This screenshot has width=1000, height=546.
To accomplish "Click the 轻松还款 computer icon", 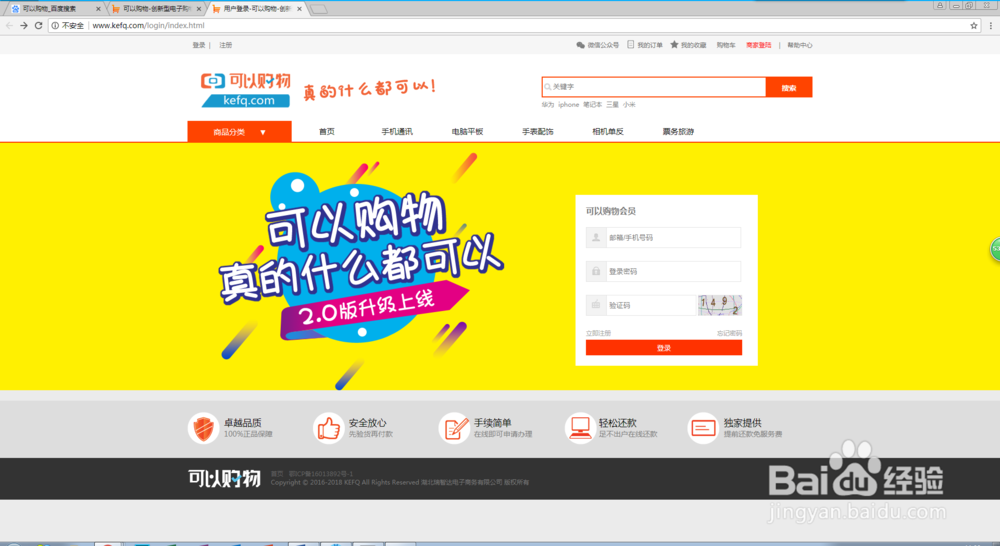I will [580, 428].
